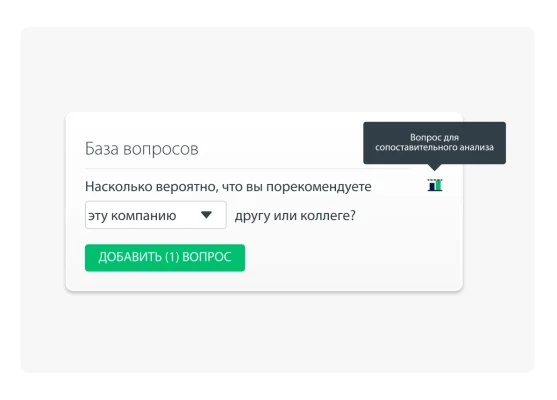This screenshot has width=557, height=400.
Task: Click the tooltip 'Вопрос для сопоставительного анализа'
Action: coord(434,143)
